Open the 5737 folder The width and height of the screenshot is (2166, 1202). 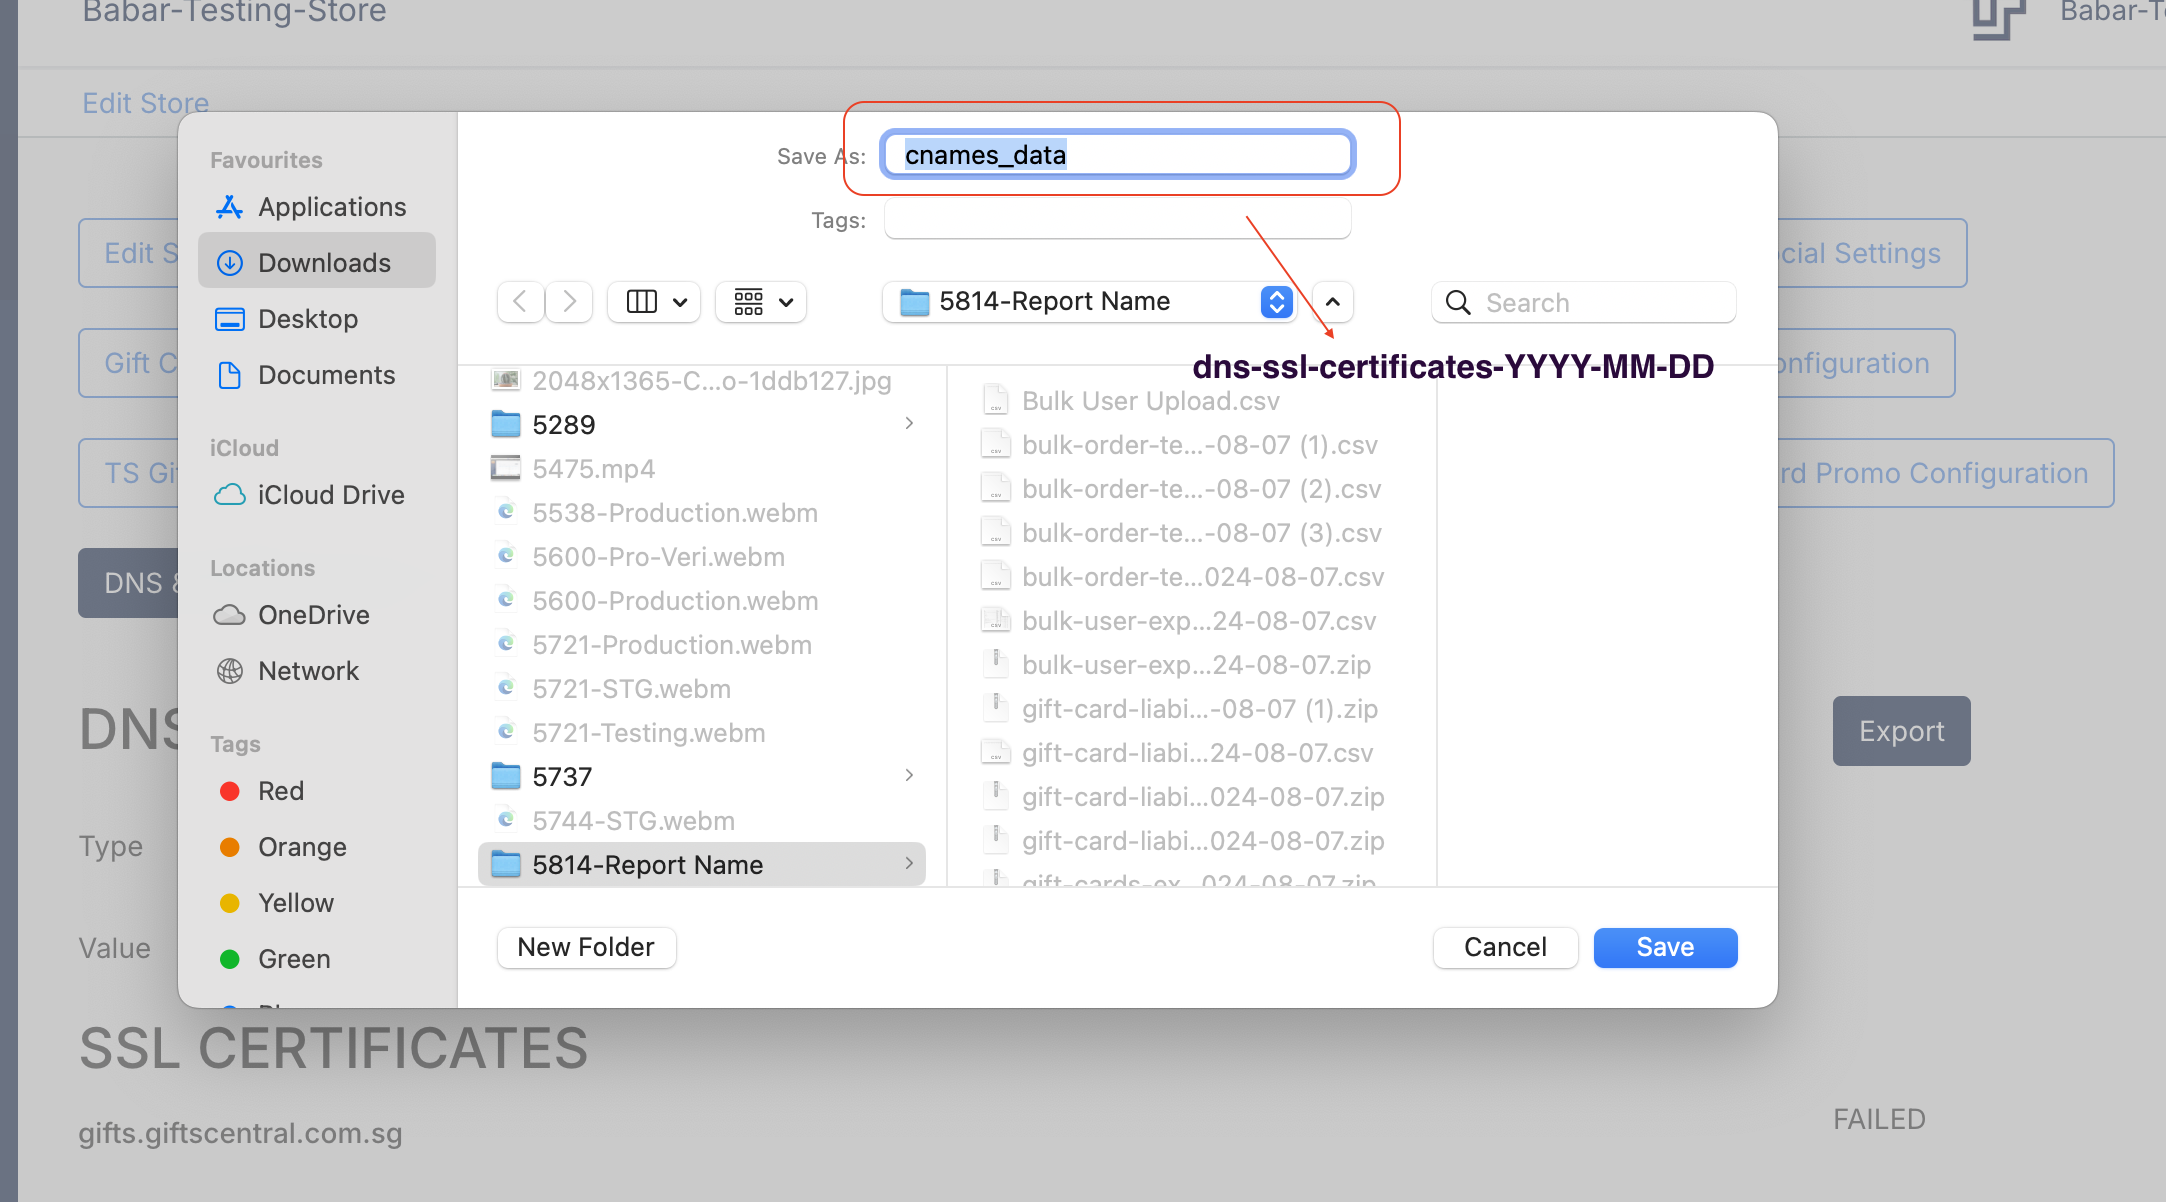pos(701,777)
